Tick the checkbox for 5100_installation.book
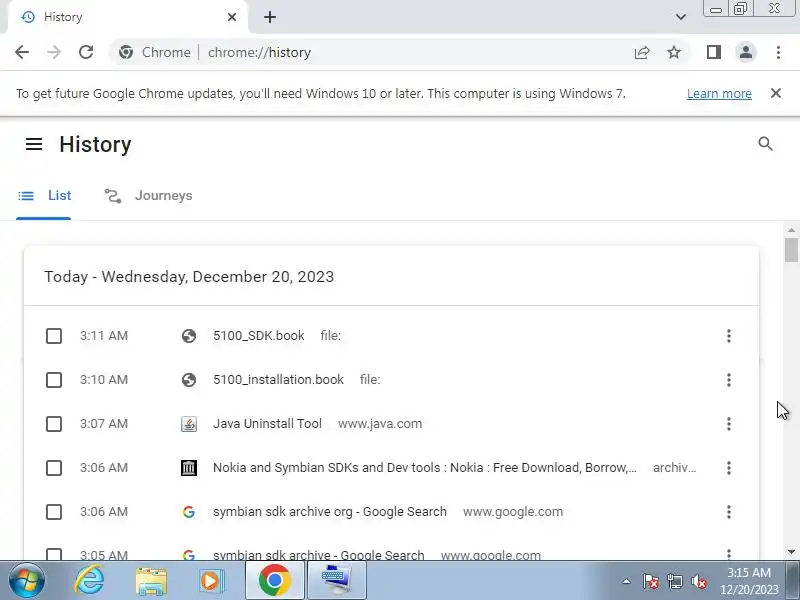 pyautogui.click(x=54, y=380)
